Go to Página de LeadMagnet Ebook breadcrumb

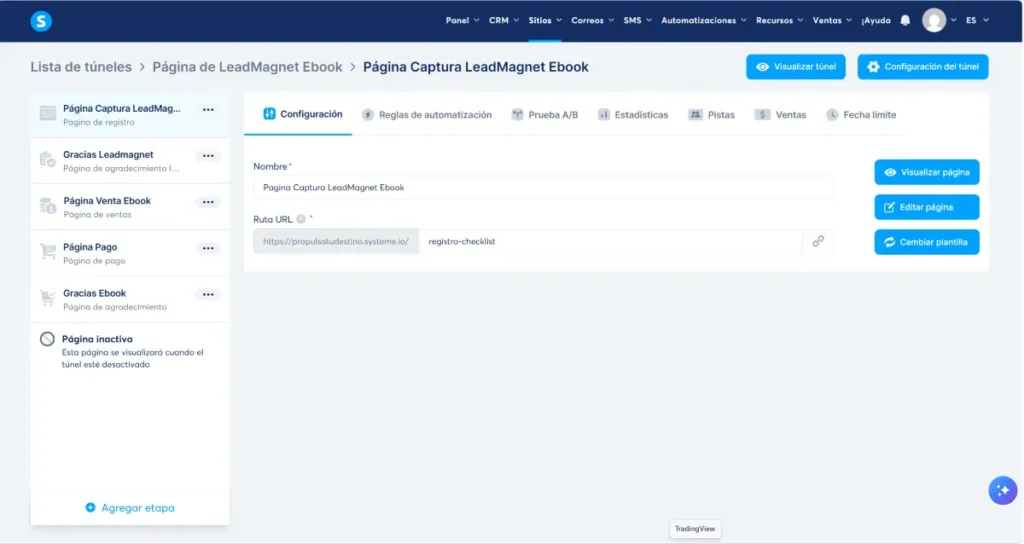pos(248,67)
